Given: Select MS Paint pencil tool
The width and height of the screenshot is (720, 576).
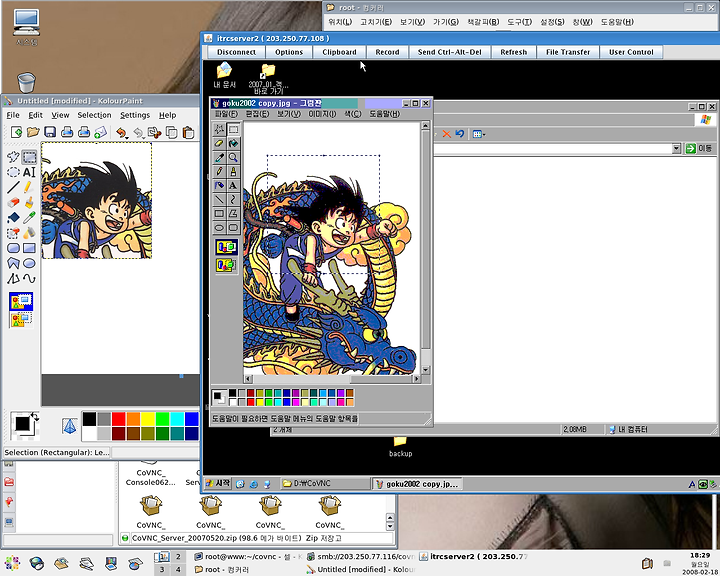Looking at the screenshot, I should pyautogui.click(x=219, y=172).
